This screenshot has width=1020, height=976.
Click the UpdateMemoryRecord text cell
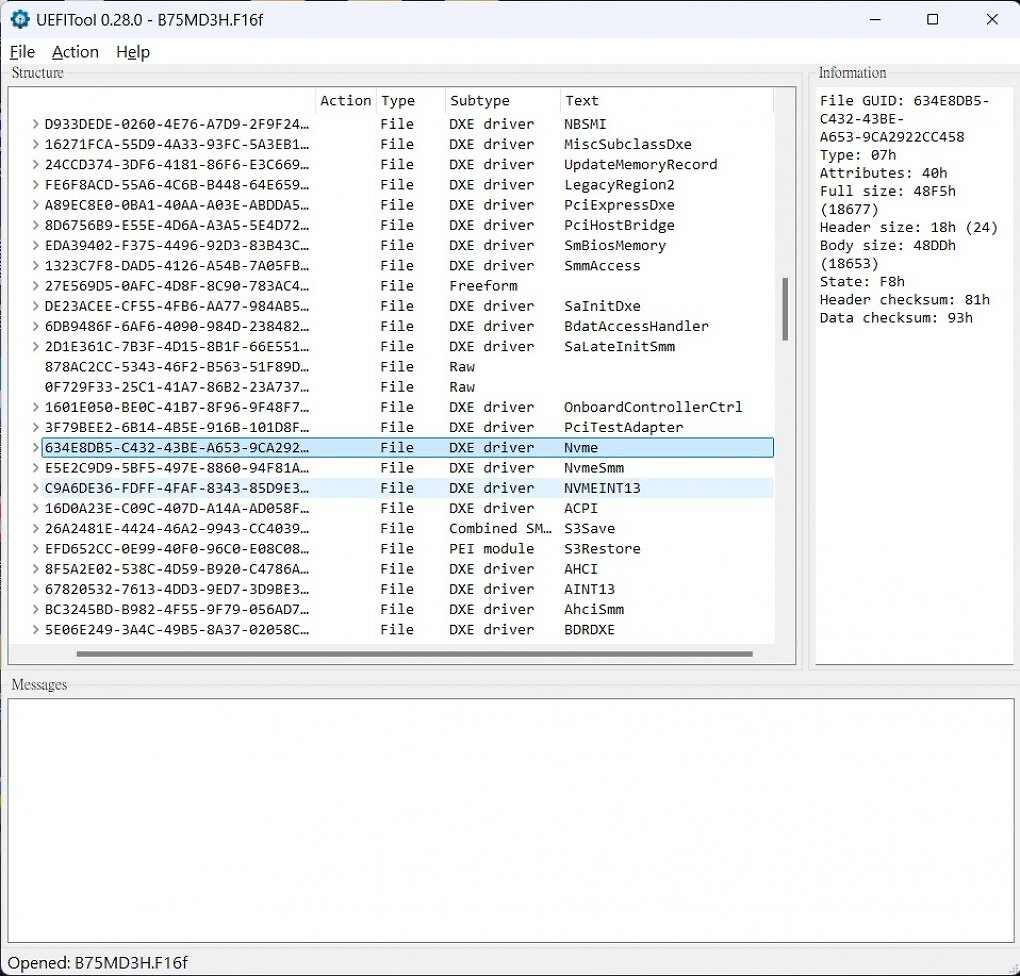(x=640, y=164)
